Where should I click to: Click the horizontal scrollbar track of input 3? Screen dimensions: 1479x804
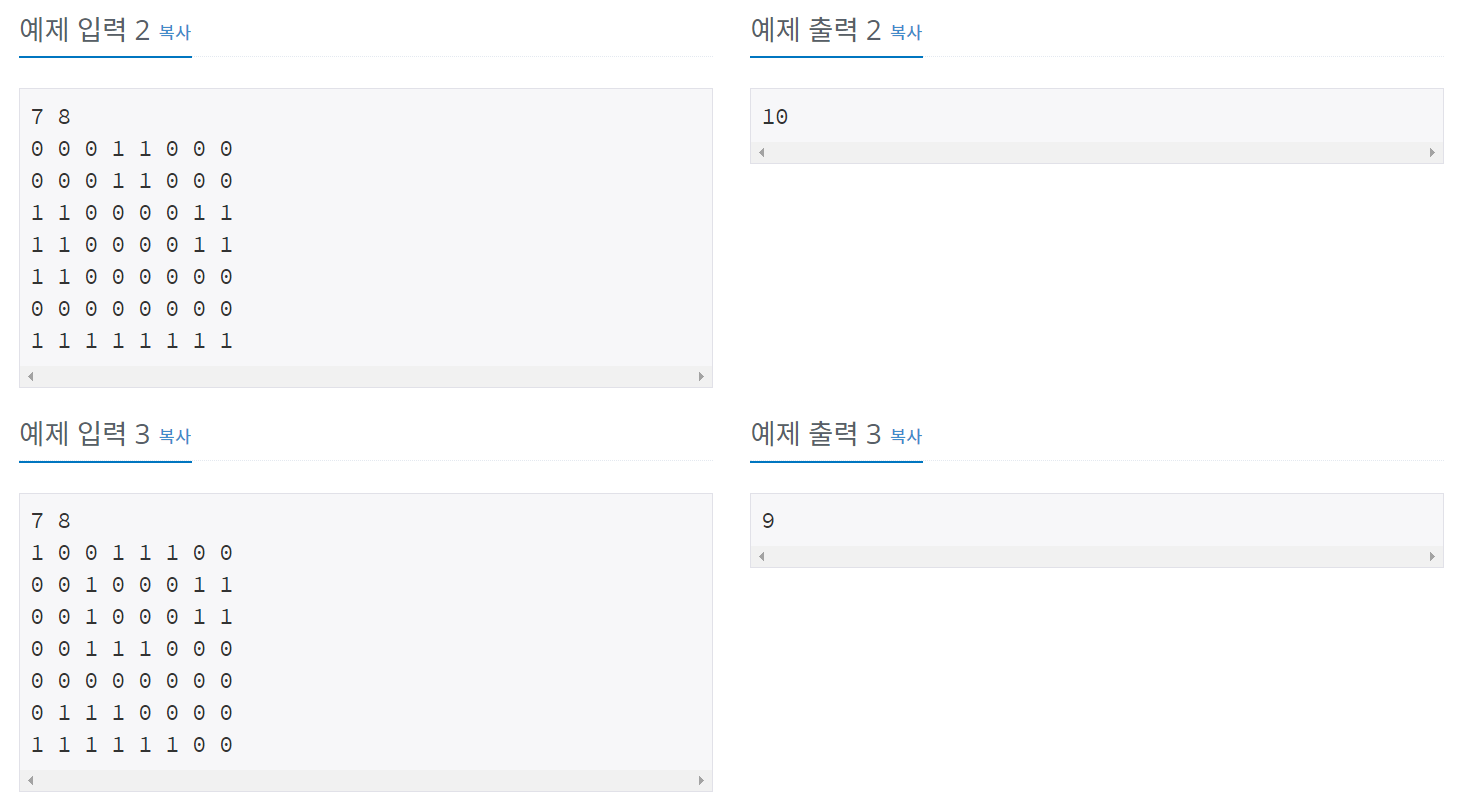pos(366,781)
